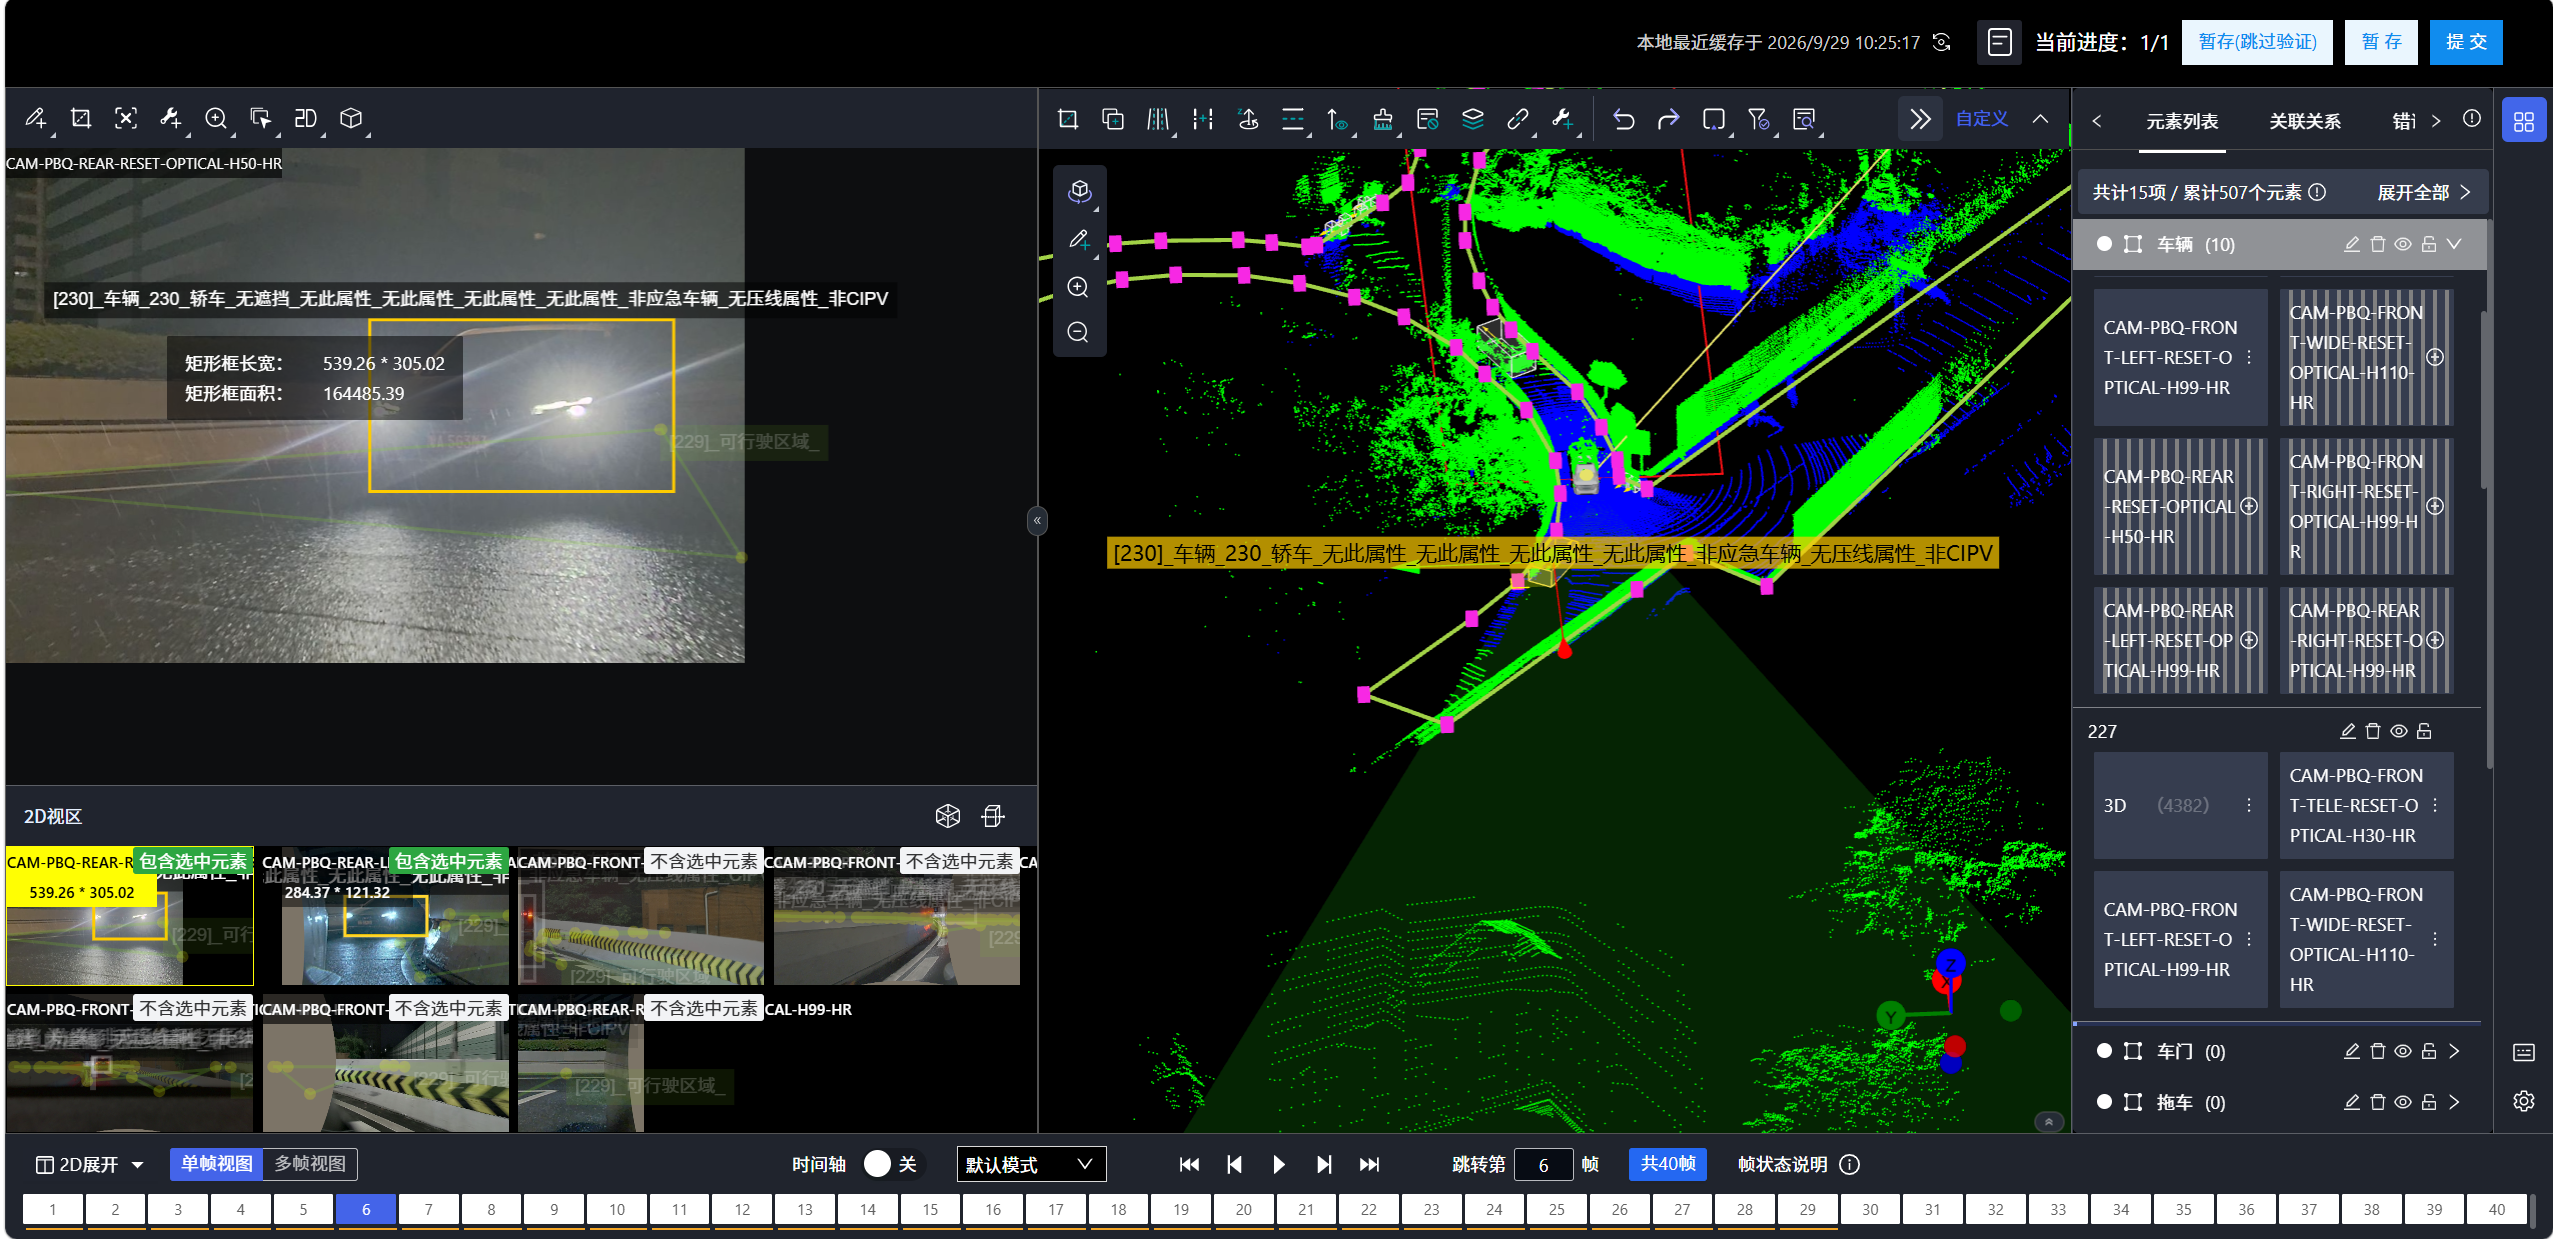Unlock the 车辆 group lock icon
Viewport: 2553px width, 1239px height.
pyautogui.click(x=2428, y=245)
